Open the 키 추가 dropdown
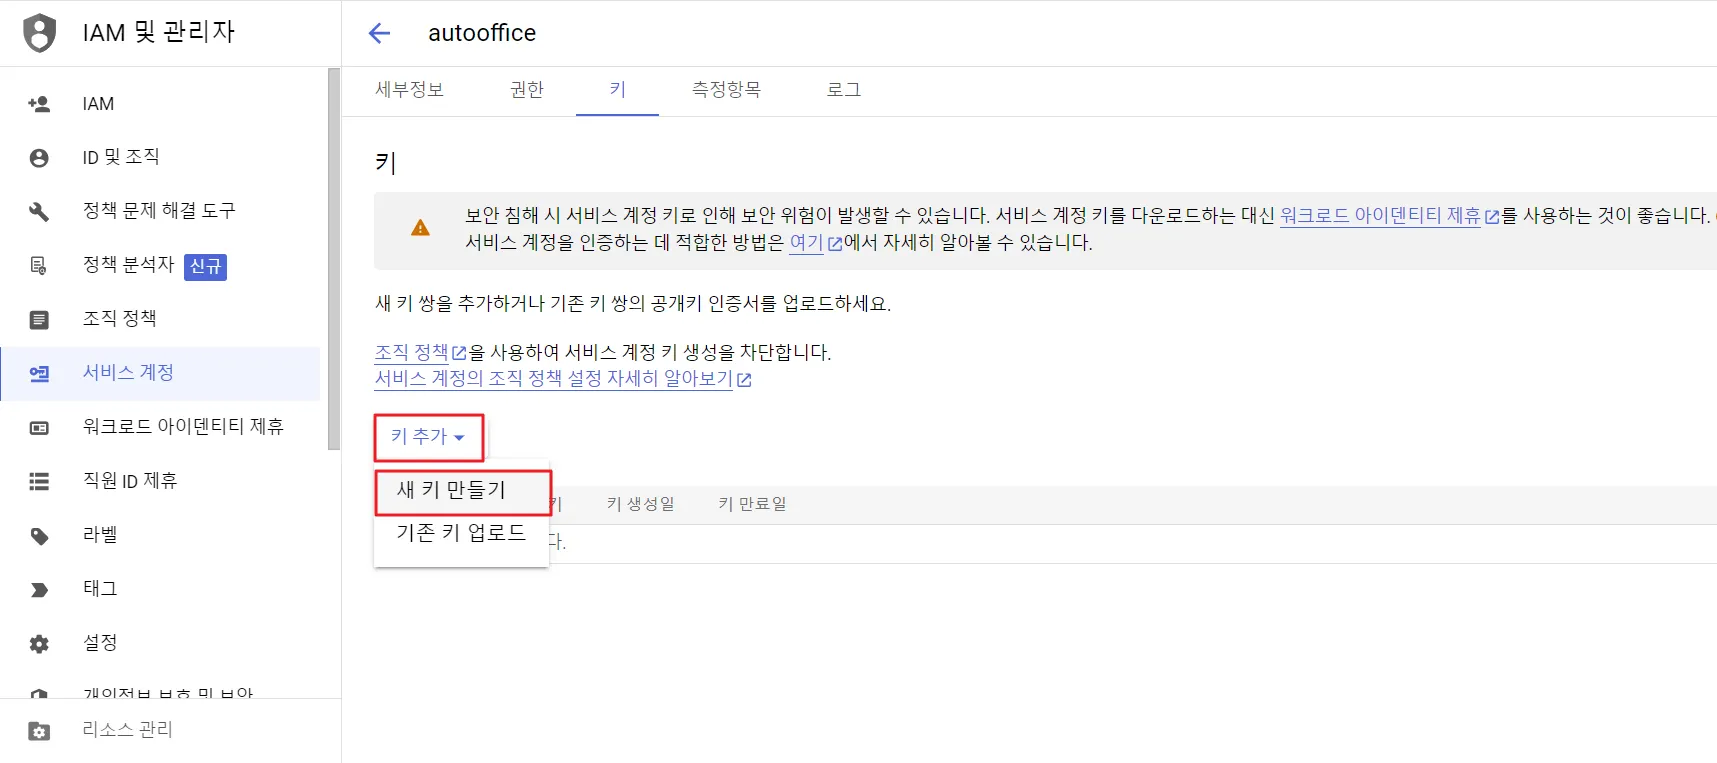Image resolution: width=1717 pixels, height=763 pixels. [428, 437]
